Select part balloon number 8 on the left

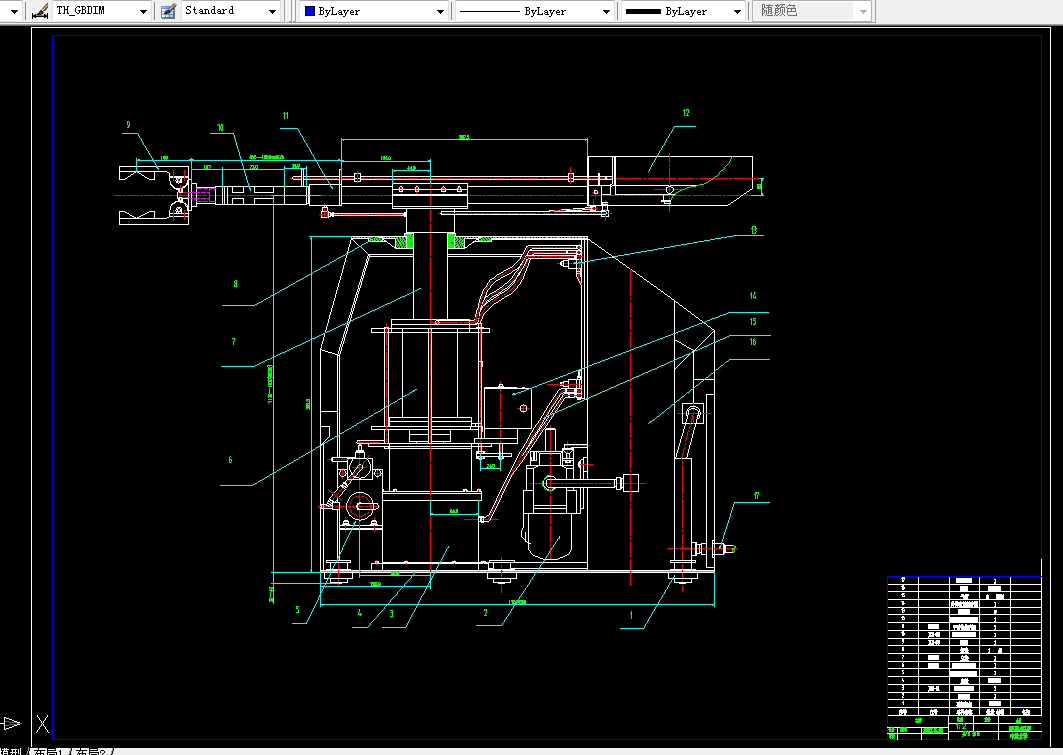point(235,284)
